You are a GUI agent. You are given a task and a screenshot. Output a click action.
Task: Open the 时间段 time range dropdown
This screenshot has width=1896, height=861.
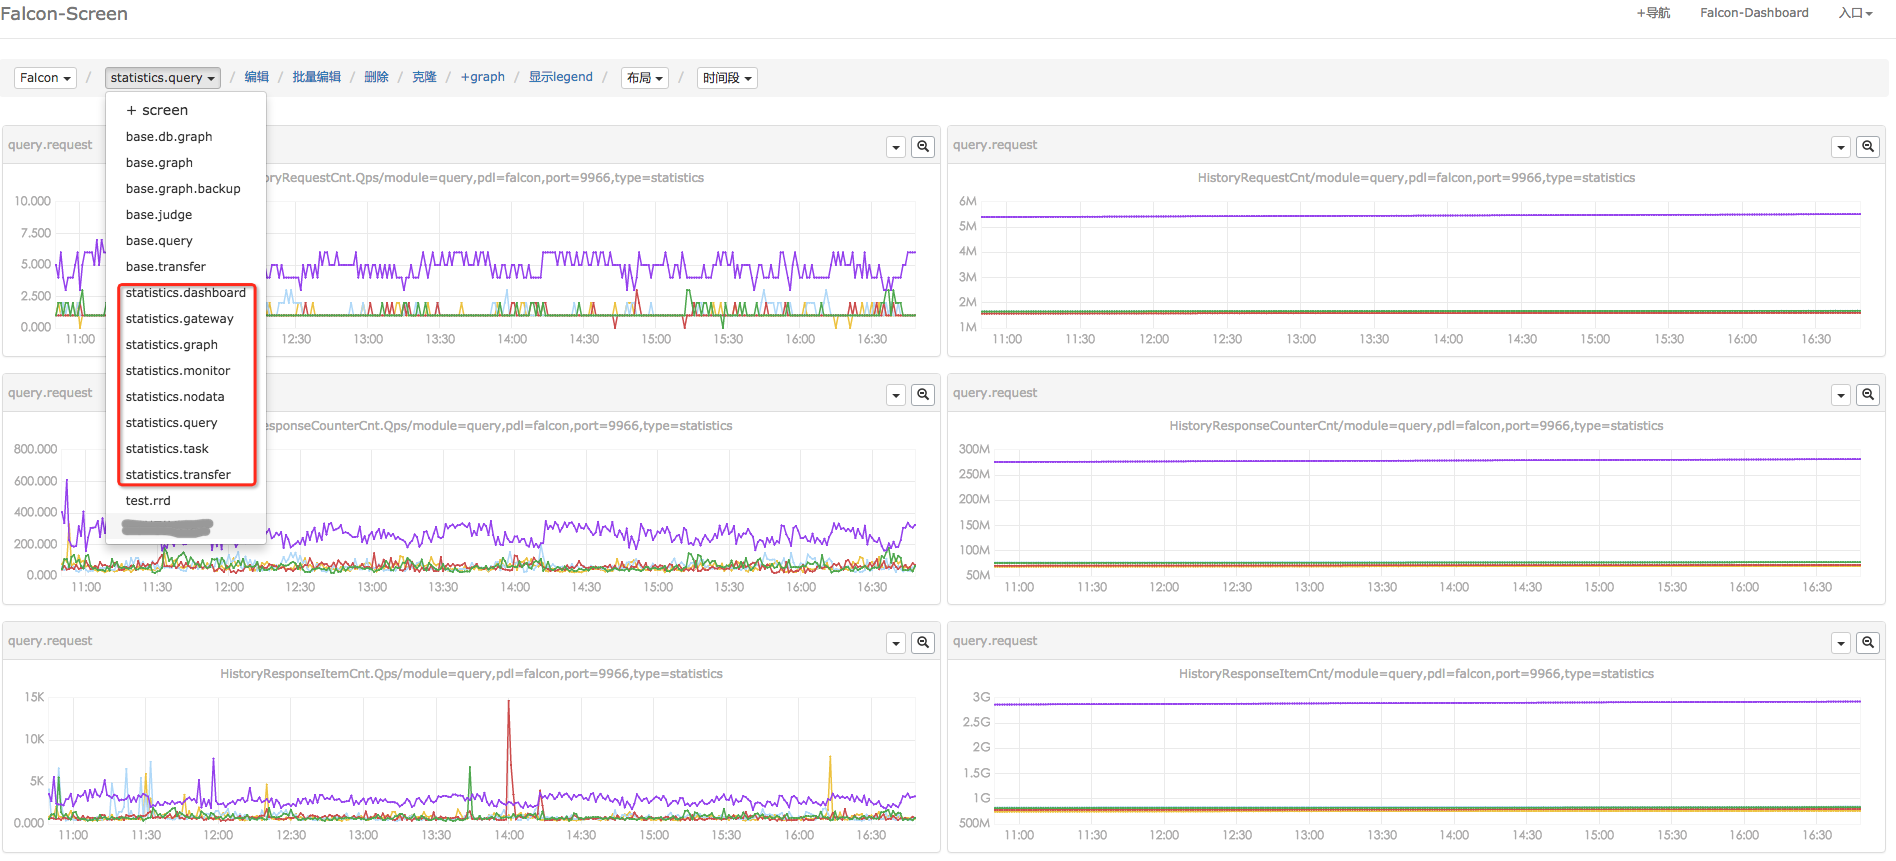point(727,78)
